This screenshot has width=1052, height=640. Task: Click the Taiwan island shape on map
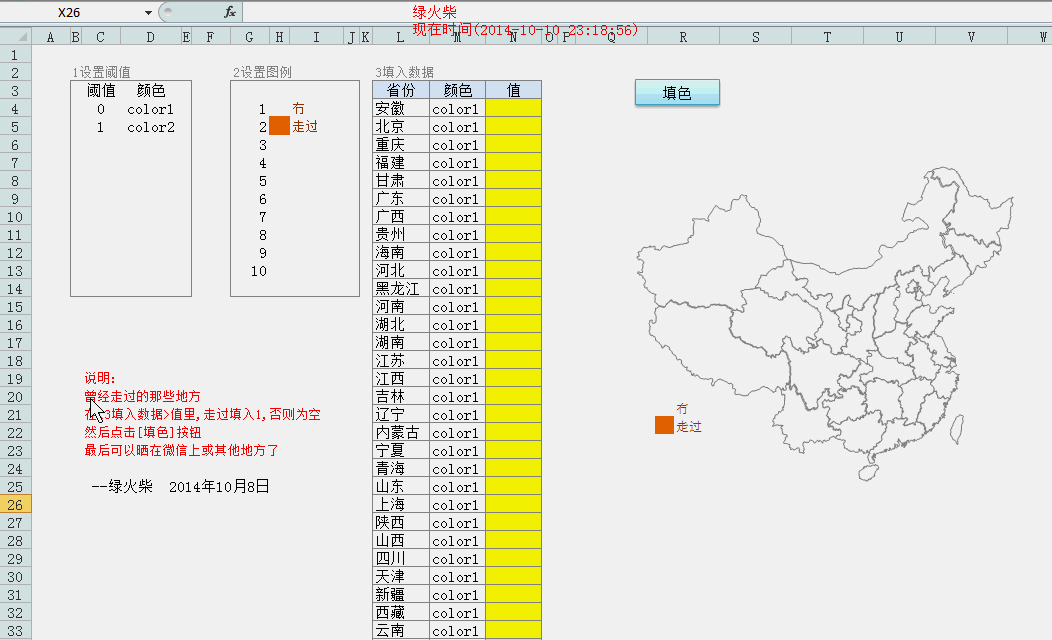[958, 429]
